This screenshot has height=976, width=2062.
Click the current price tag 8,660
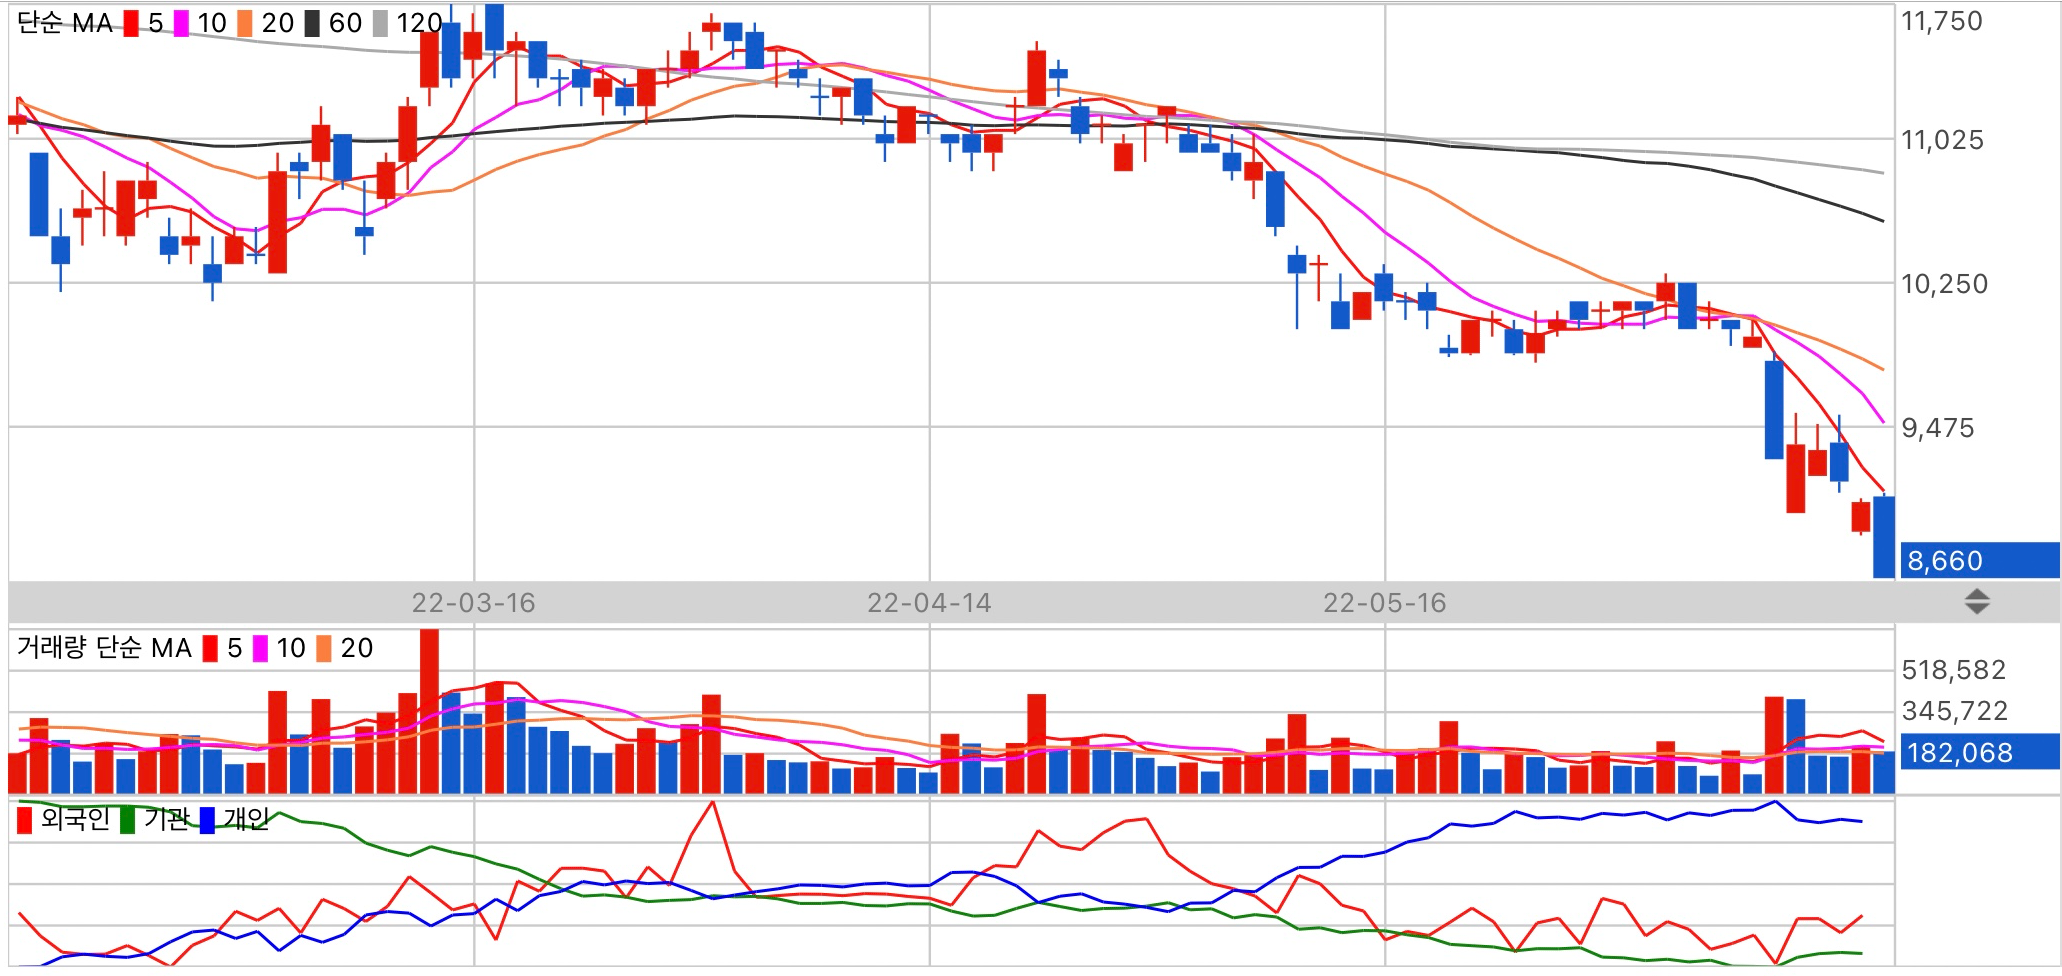click(1979, 560)
